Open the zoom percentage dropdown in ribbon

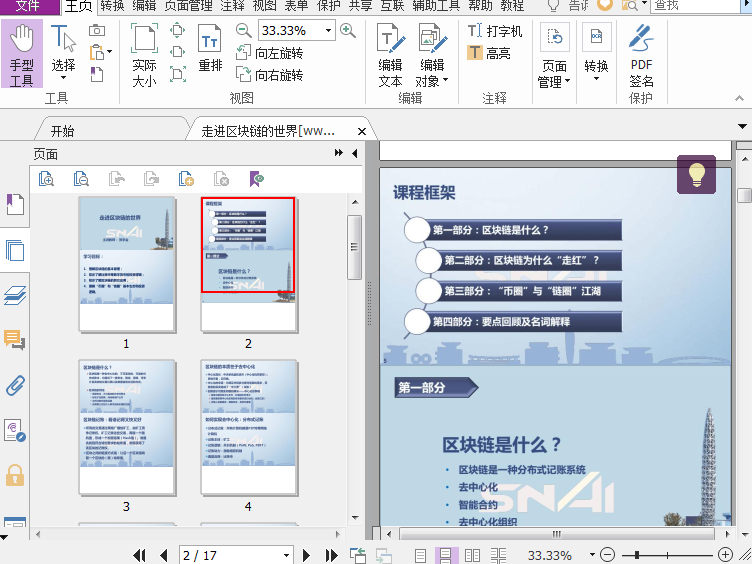327,31
